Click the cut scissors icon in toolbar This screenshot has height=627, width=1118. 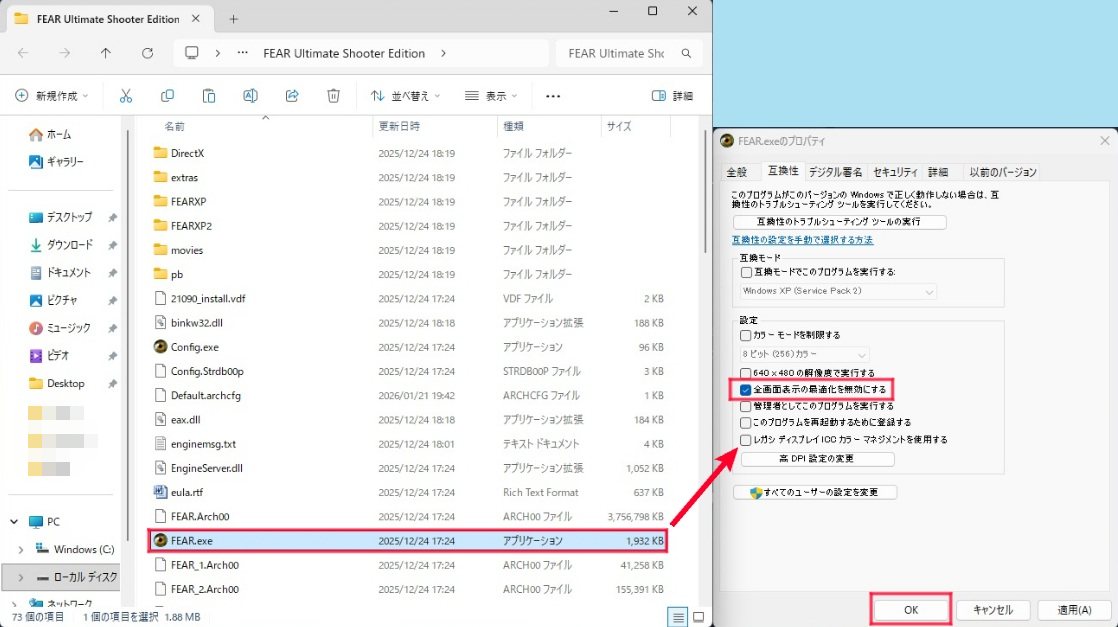(x=126, y=96)
